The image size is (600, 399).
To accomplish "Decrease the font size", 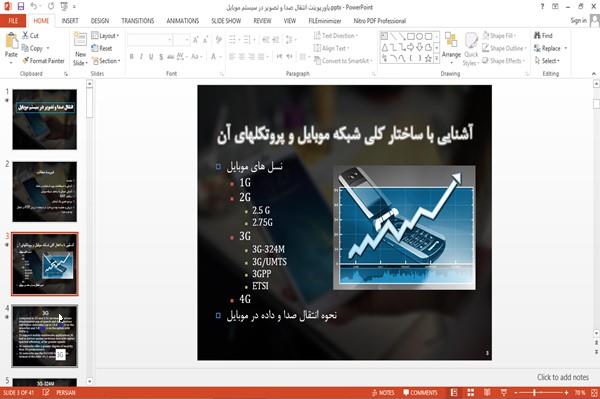I will coord(205,40).
